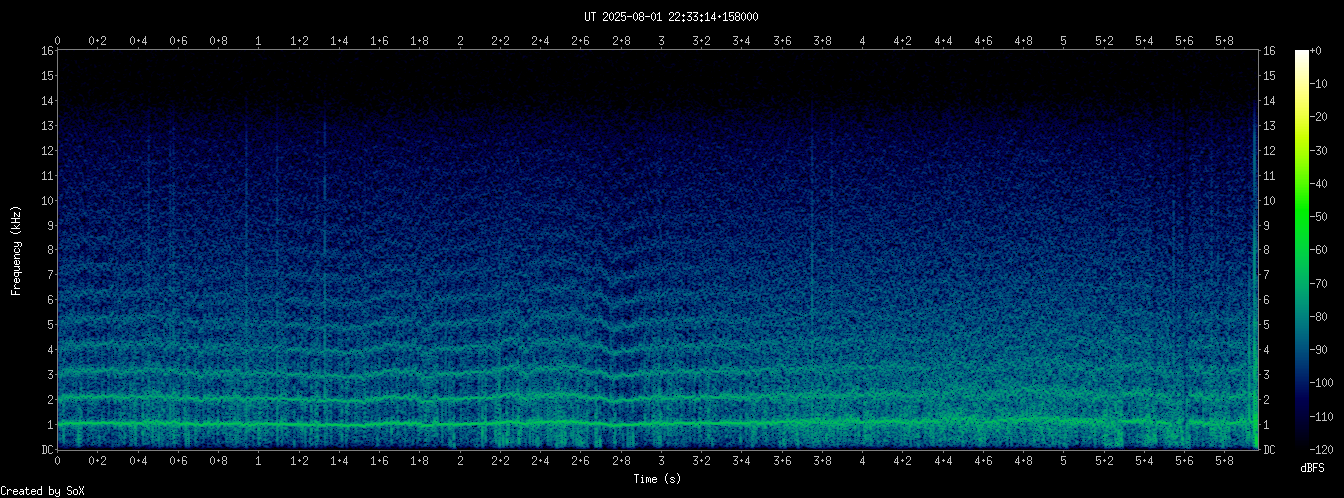1344x498 pixels.
Task: Select the "-60" color scale value
Action: point(1318,250)
